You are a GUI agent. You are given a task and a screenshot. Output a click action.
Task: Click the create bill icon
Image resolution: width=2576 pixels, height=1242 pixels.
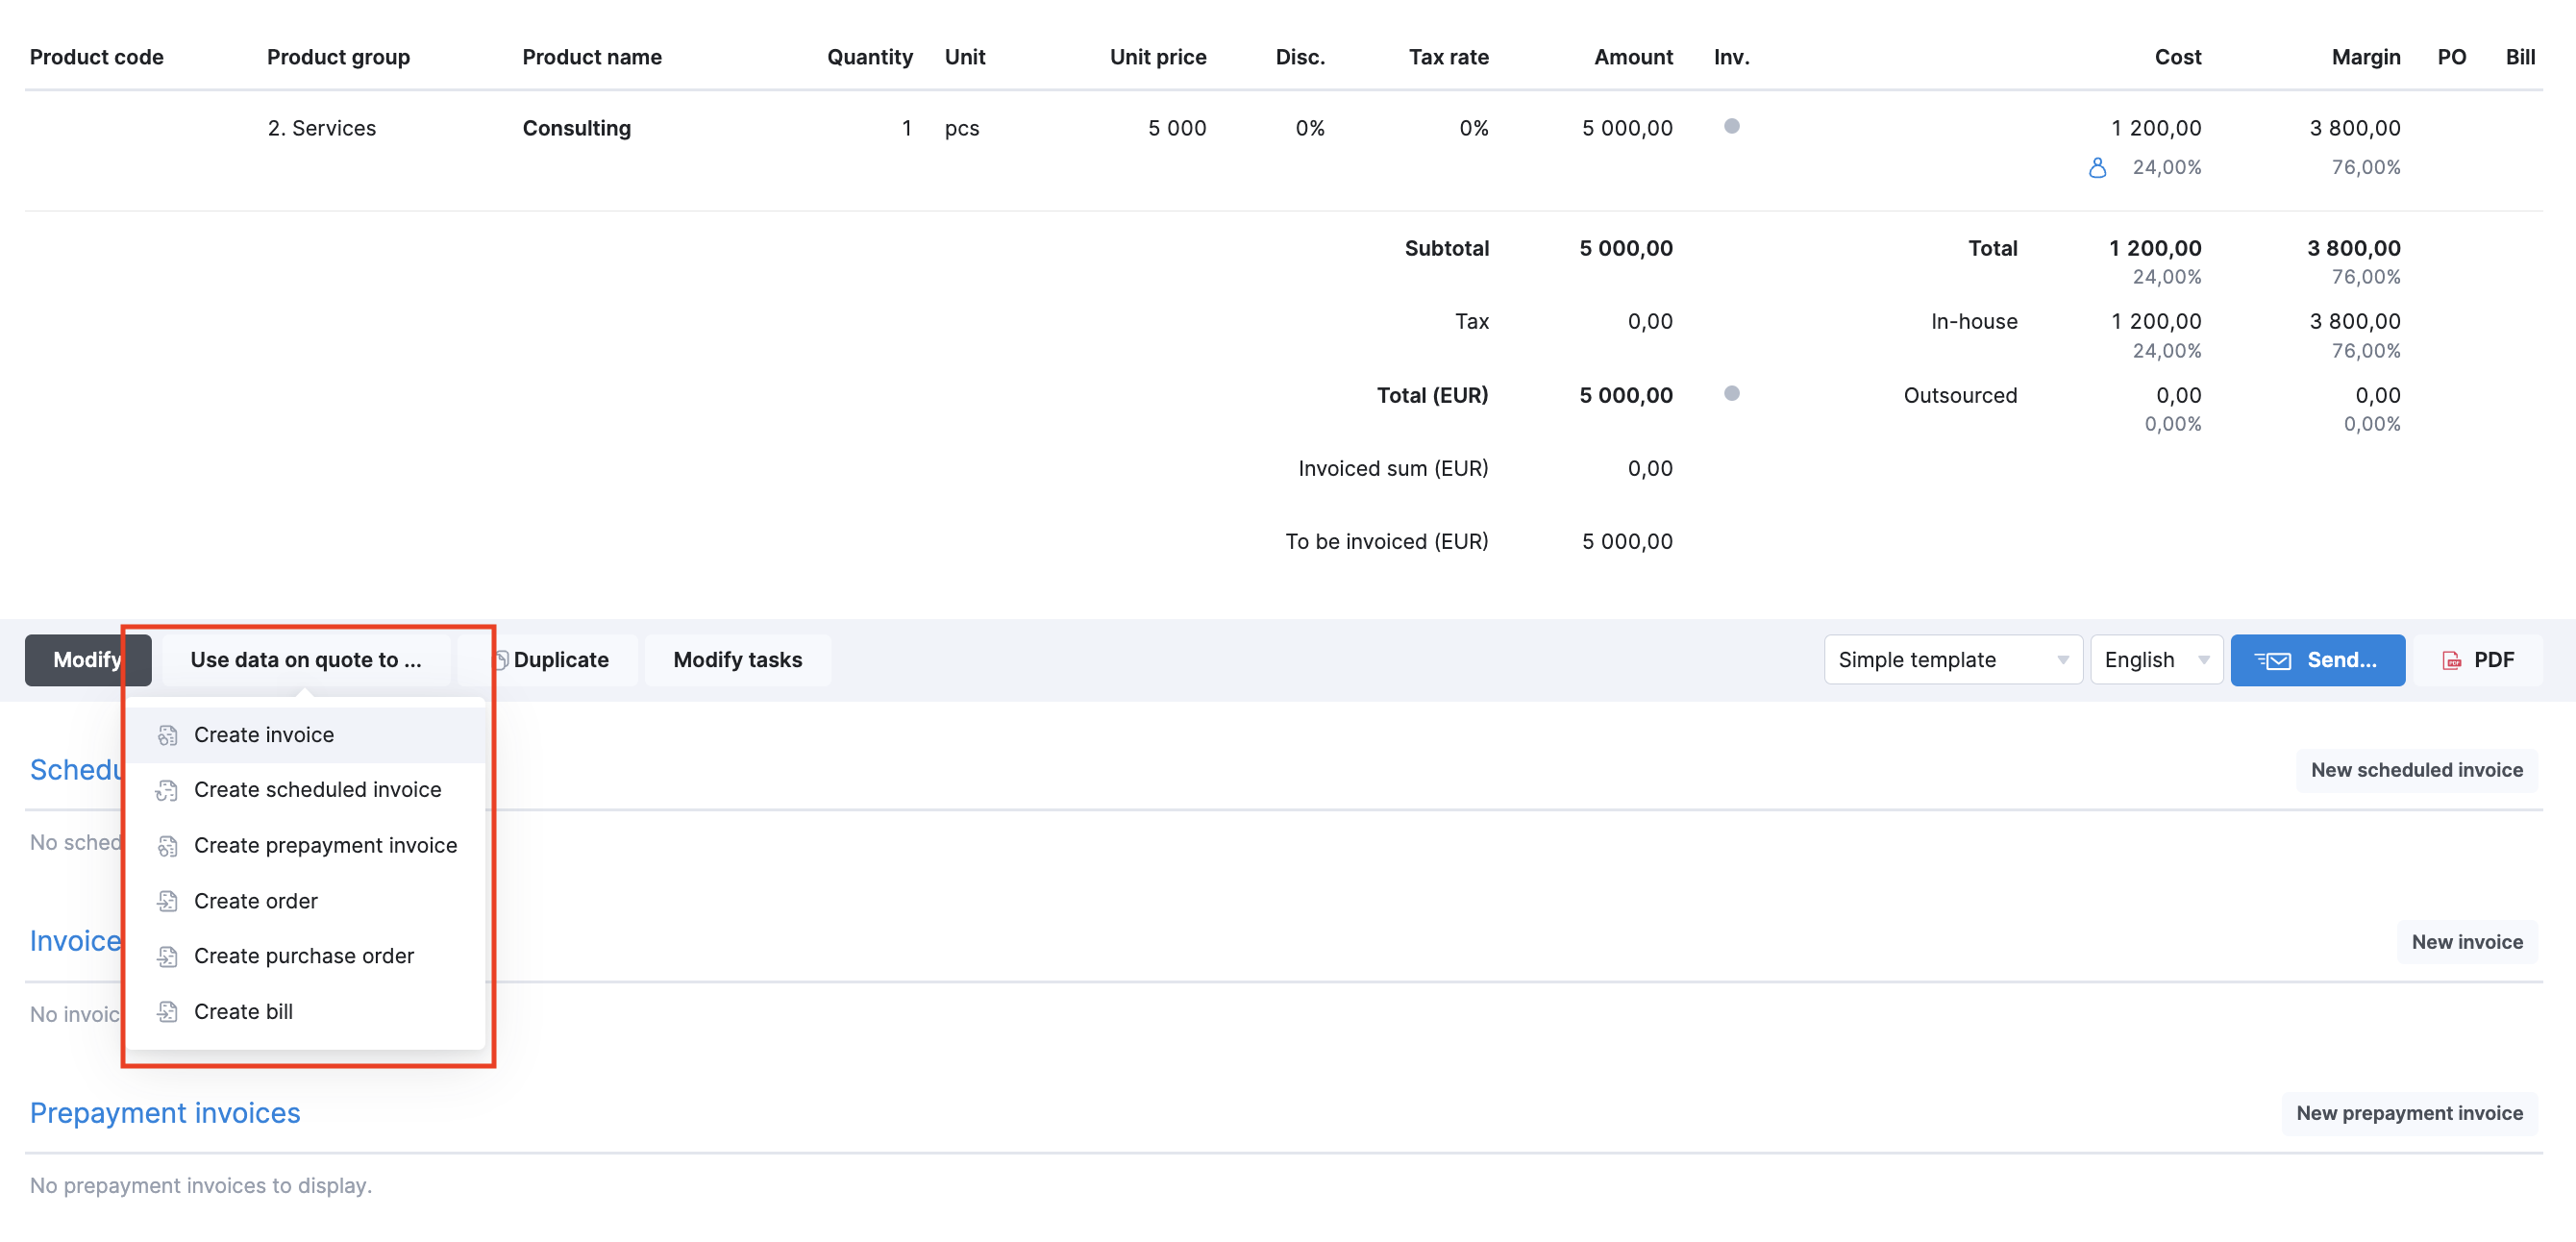tap(164, 1010)
